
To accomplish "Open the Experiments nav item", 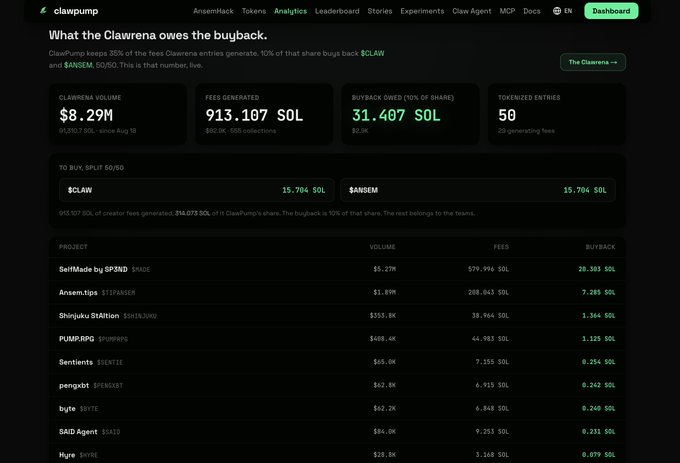I will click(x=422, y=11).
